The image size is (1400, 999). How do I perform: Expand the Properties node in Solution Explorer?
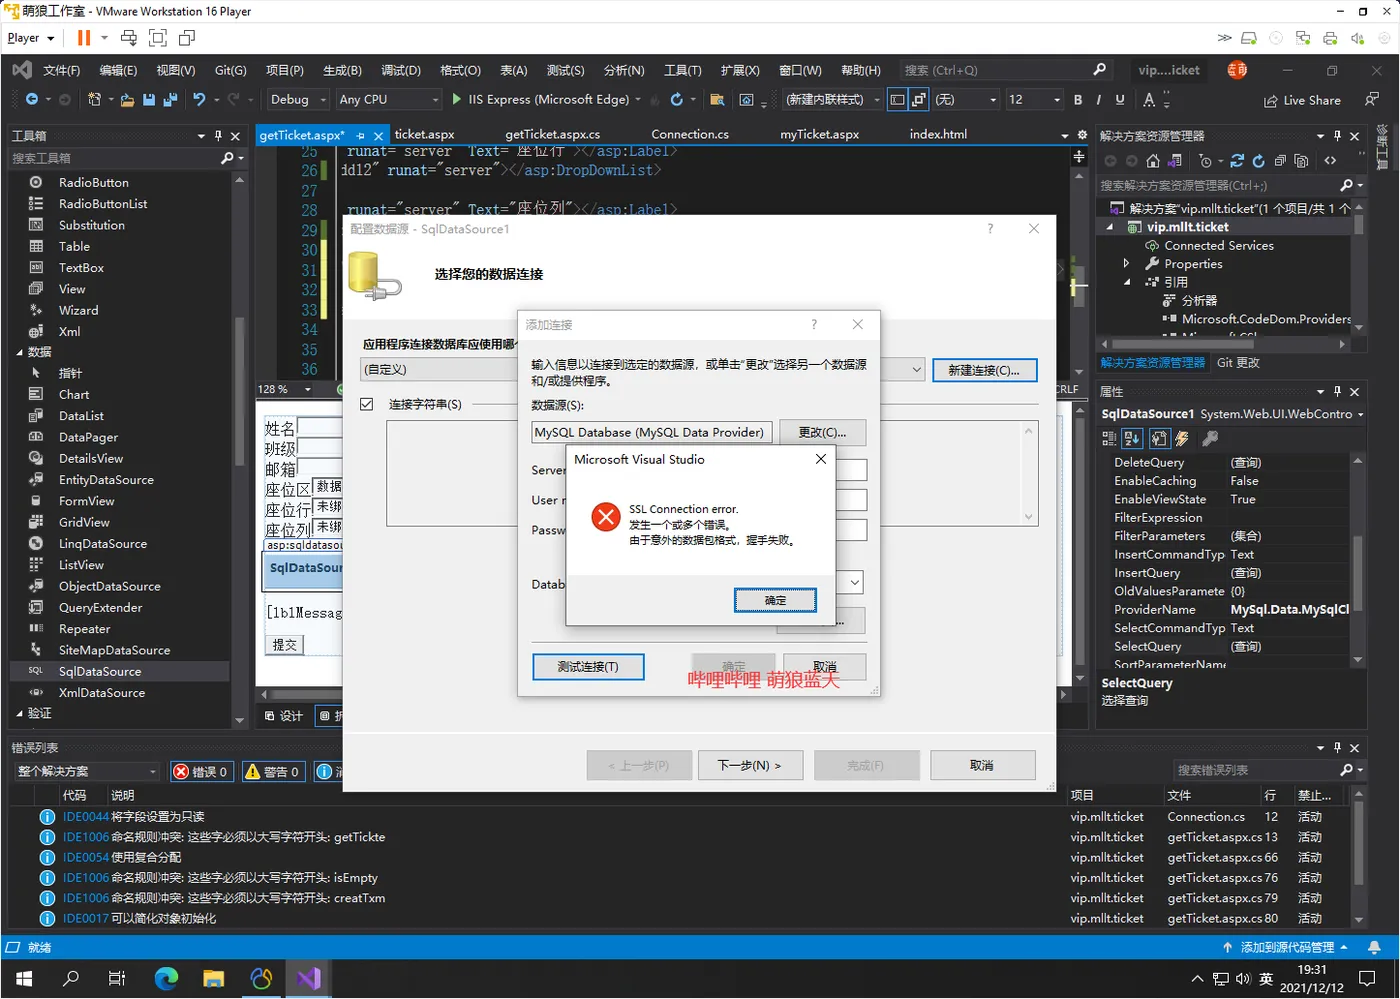click(1127, 264)
